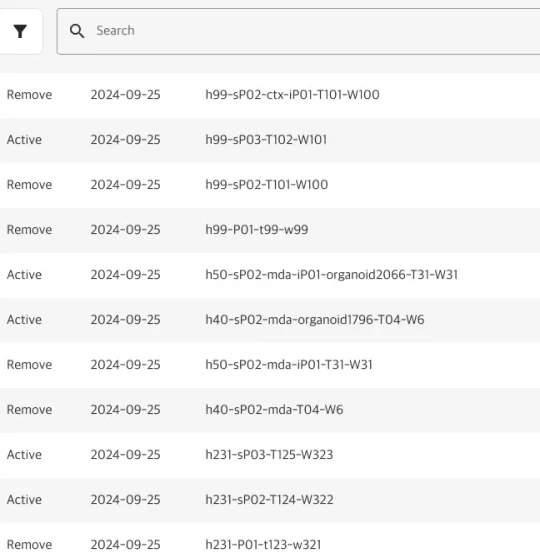Click Active status for h99-sP03-T102-W101
This screenshot has width=540, height=560.
pos(24,140)
